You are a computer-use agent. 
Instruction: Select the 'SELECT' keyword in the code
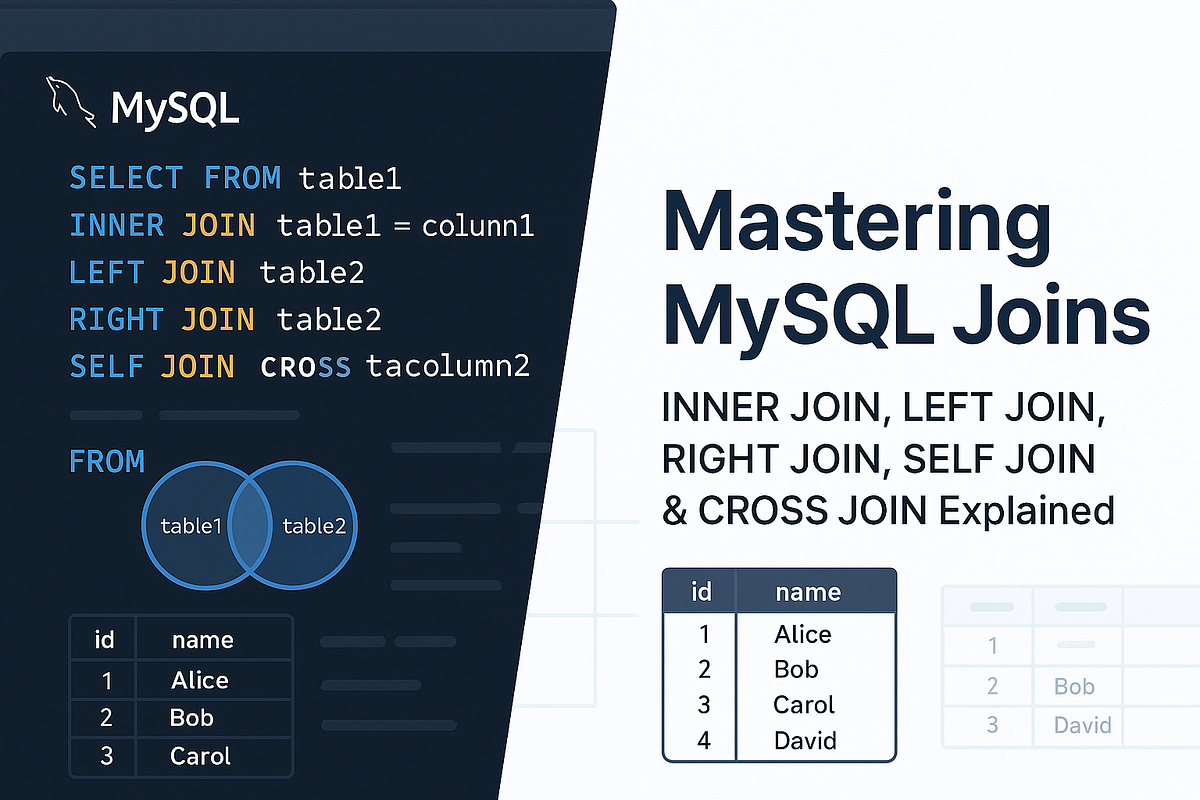click(126, 179)
